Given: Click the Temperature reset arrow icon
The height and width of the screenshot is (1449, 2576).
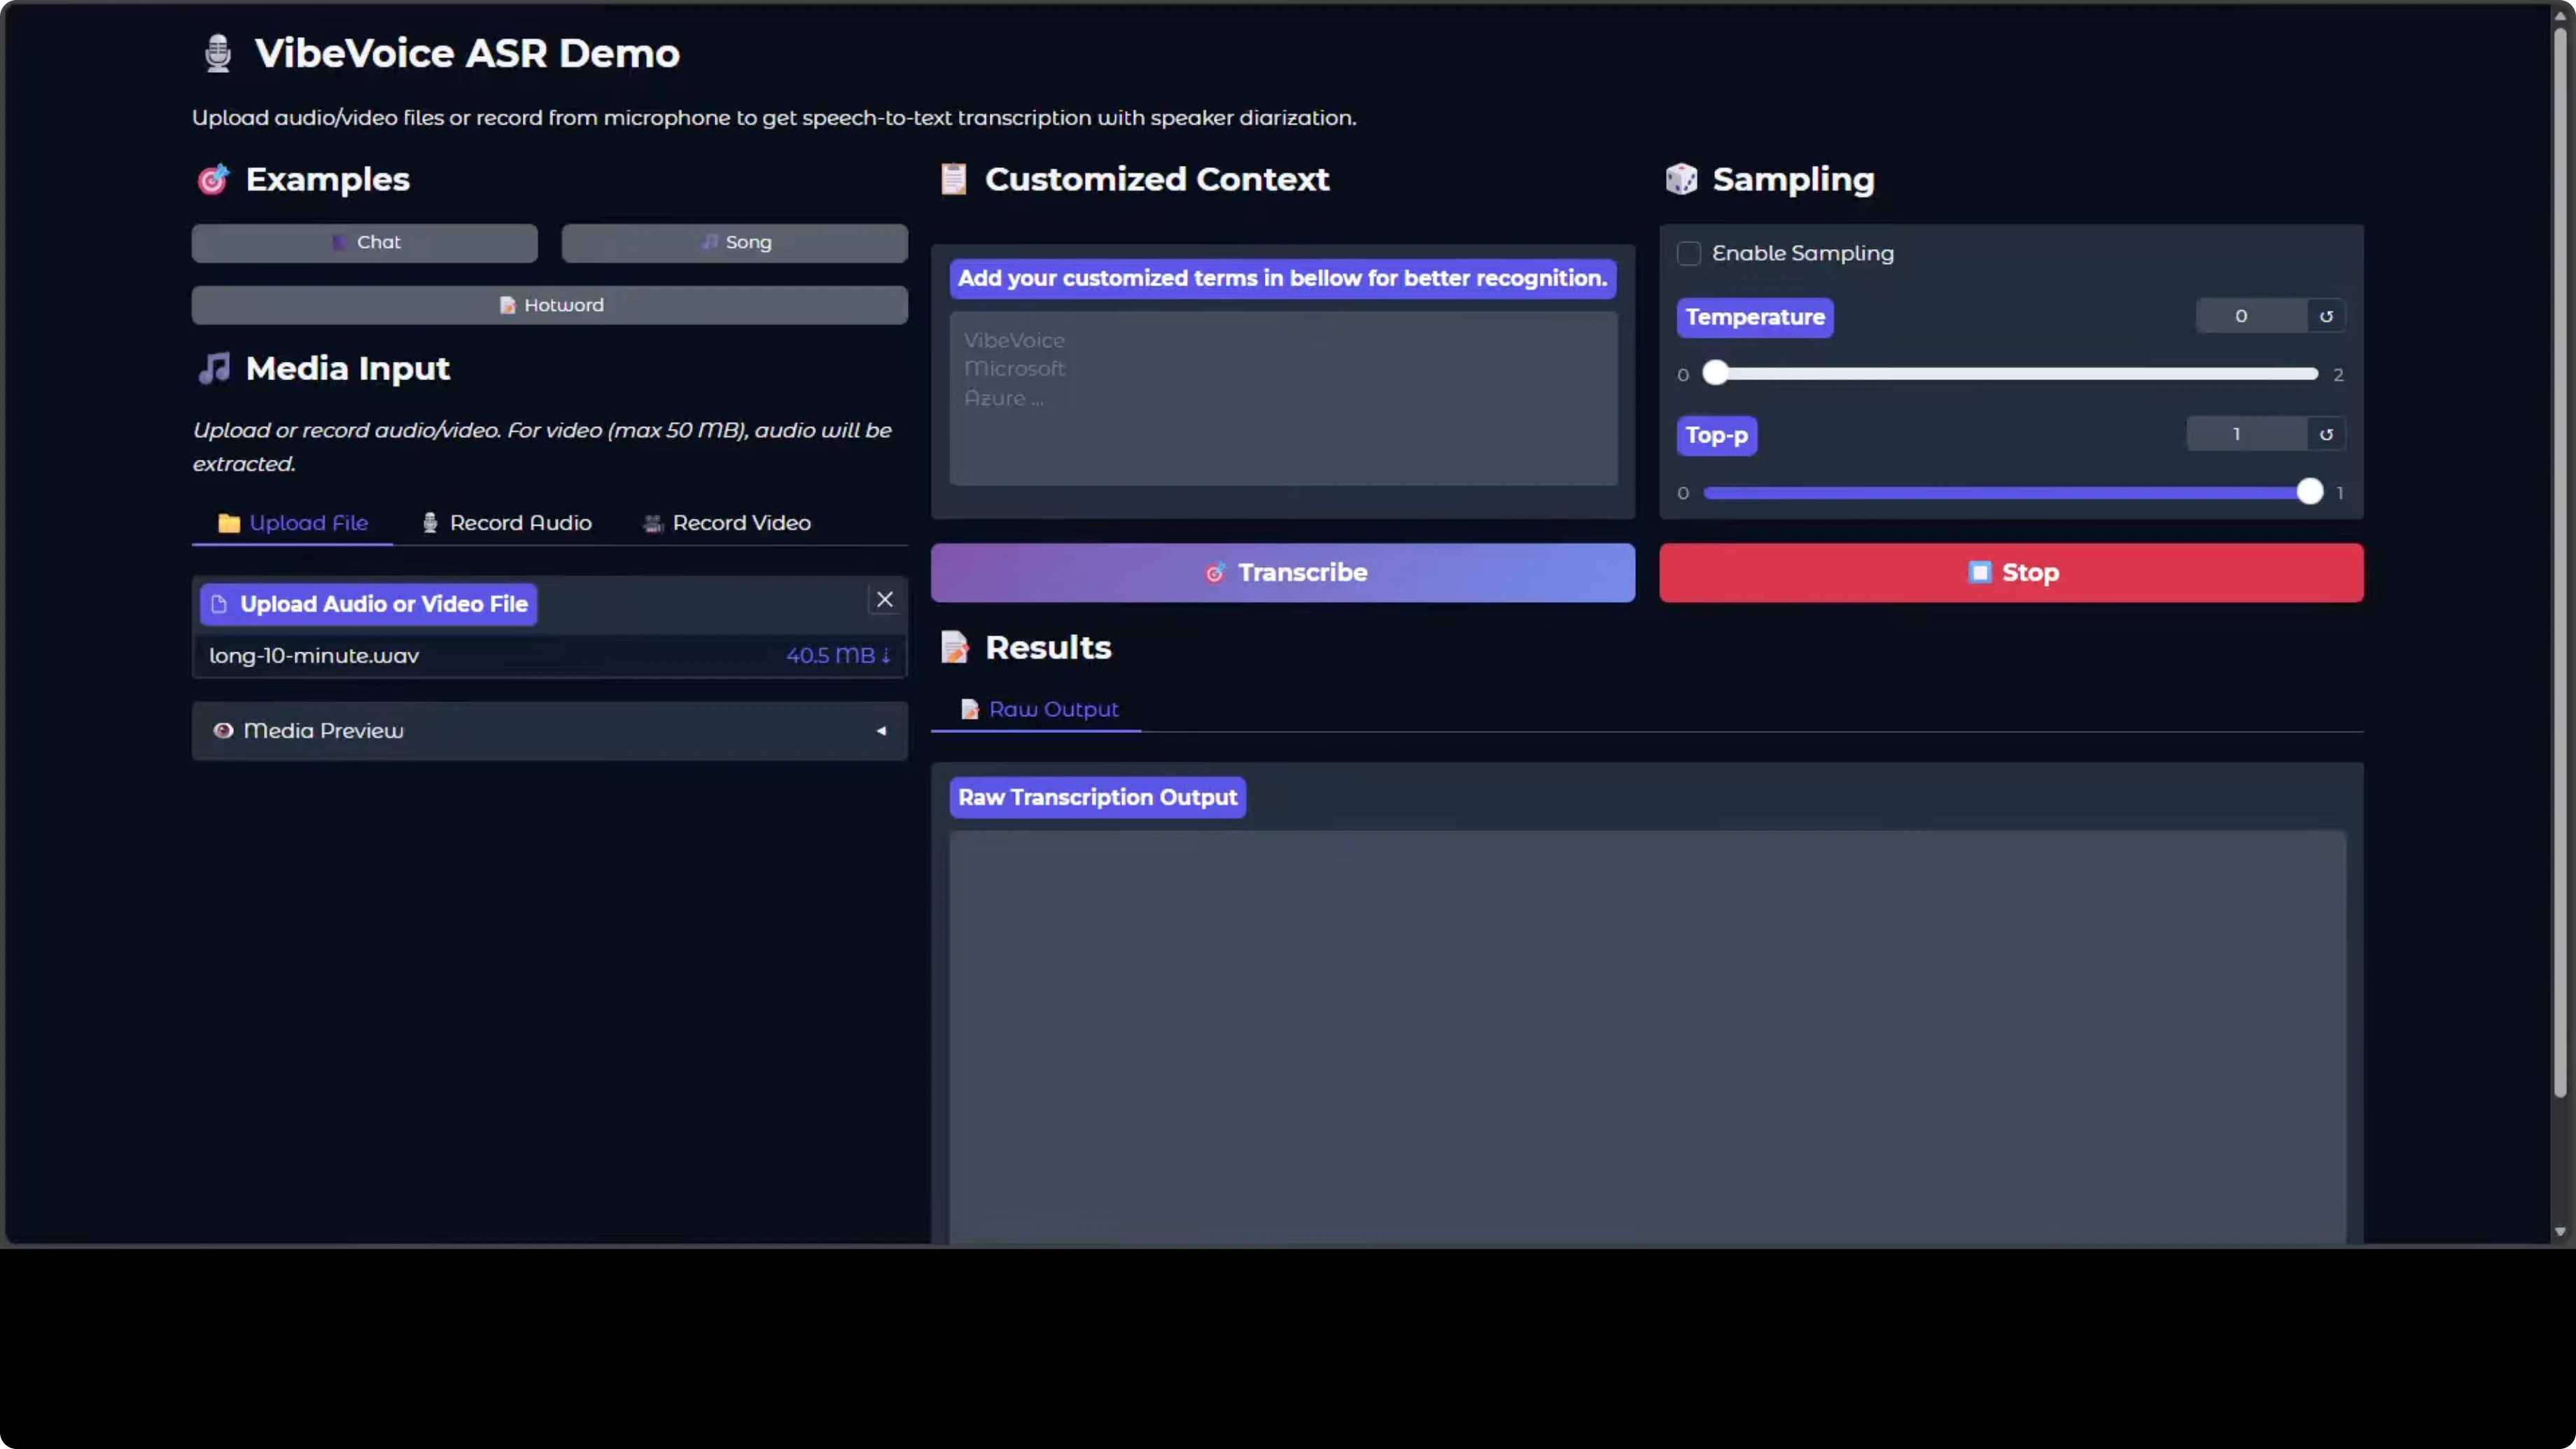Looking at the screenshot, I should point(2326,316).
